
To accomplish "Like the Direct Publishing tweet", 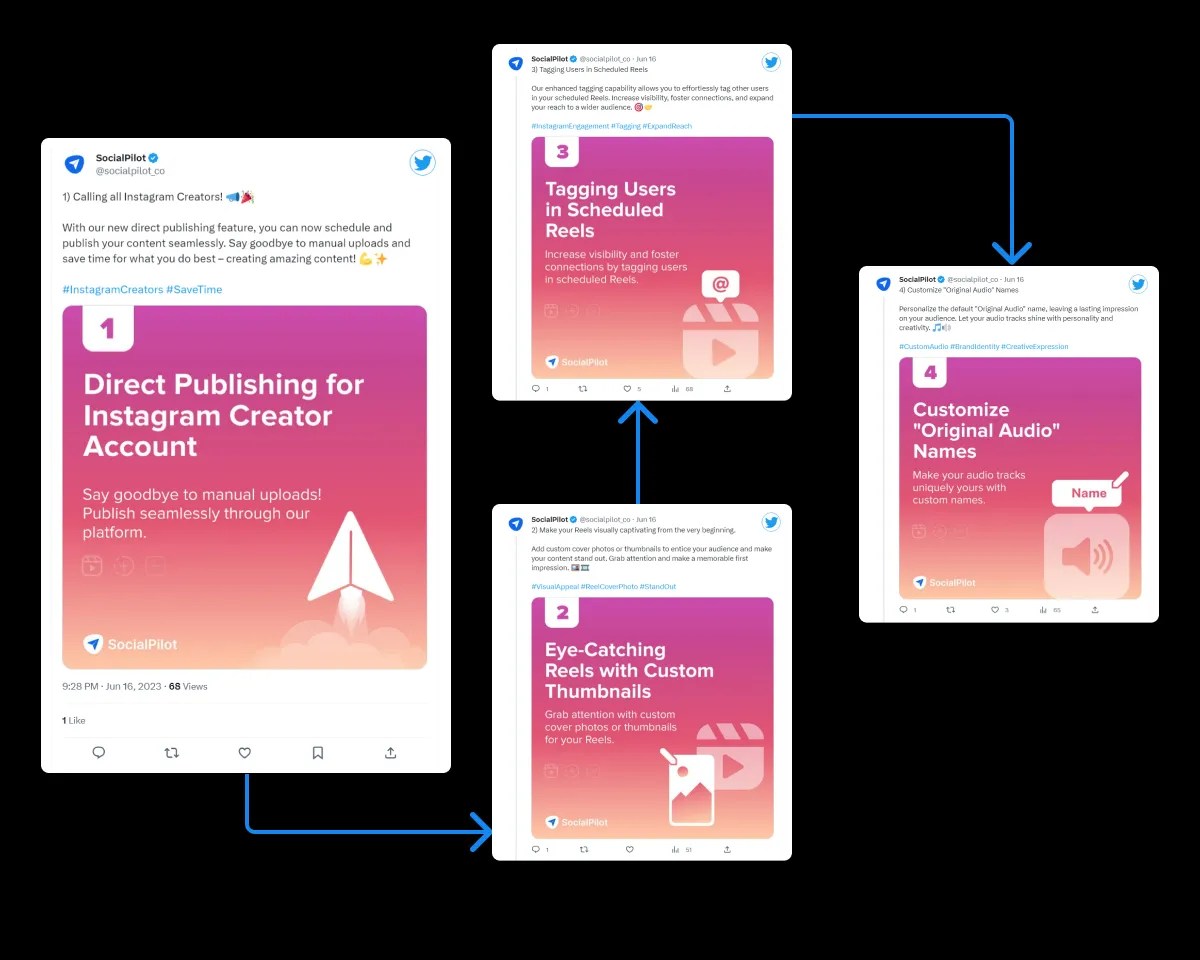I will (244, 753).
